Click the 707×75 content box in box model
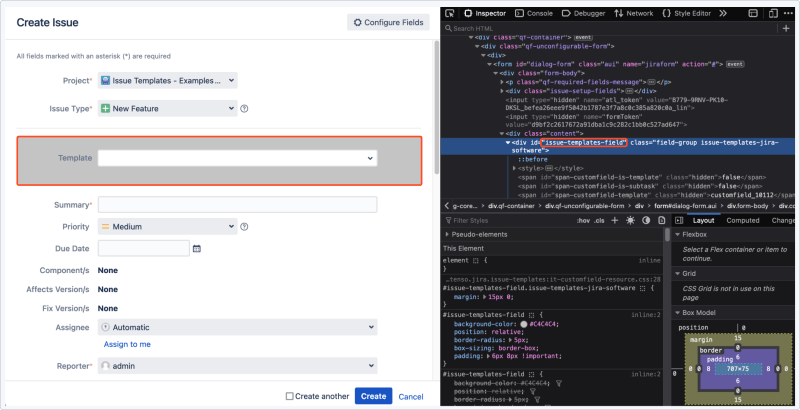800x410 pixels. click(738, 369)
